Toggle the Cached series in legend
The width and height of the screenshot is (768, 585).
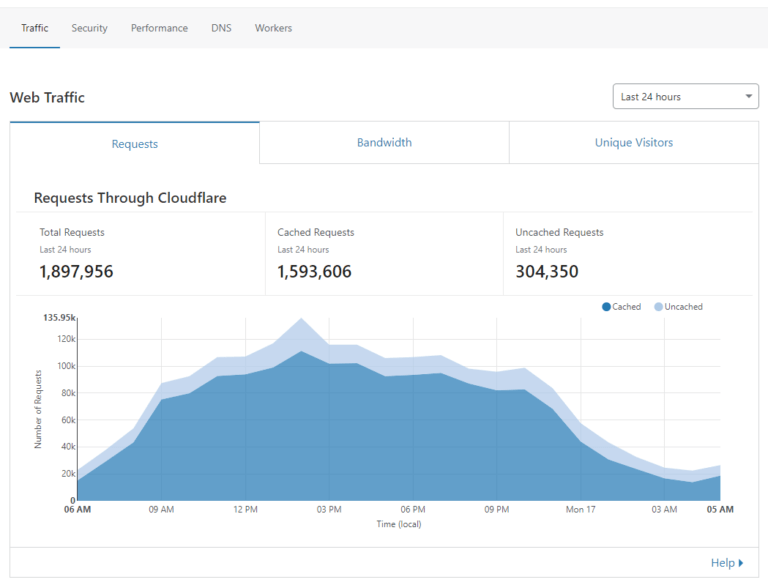click(x=626, y=307)
